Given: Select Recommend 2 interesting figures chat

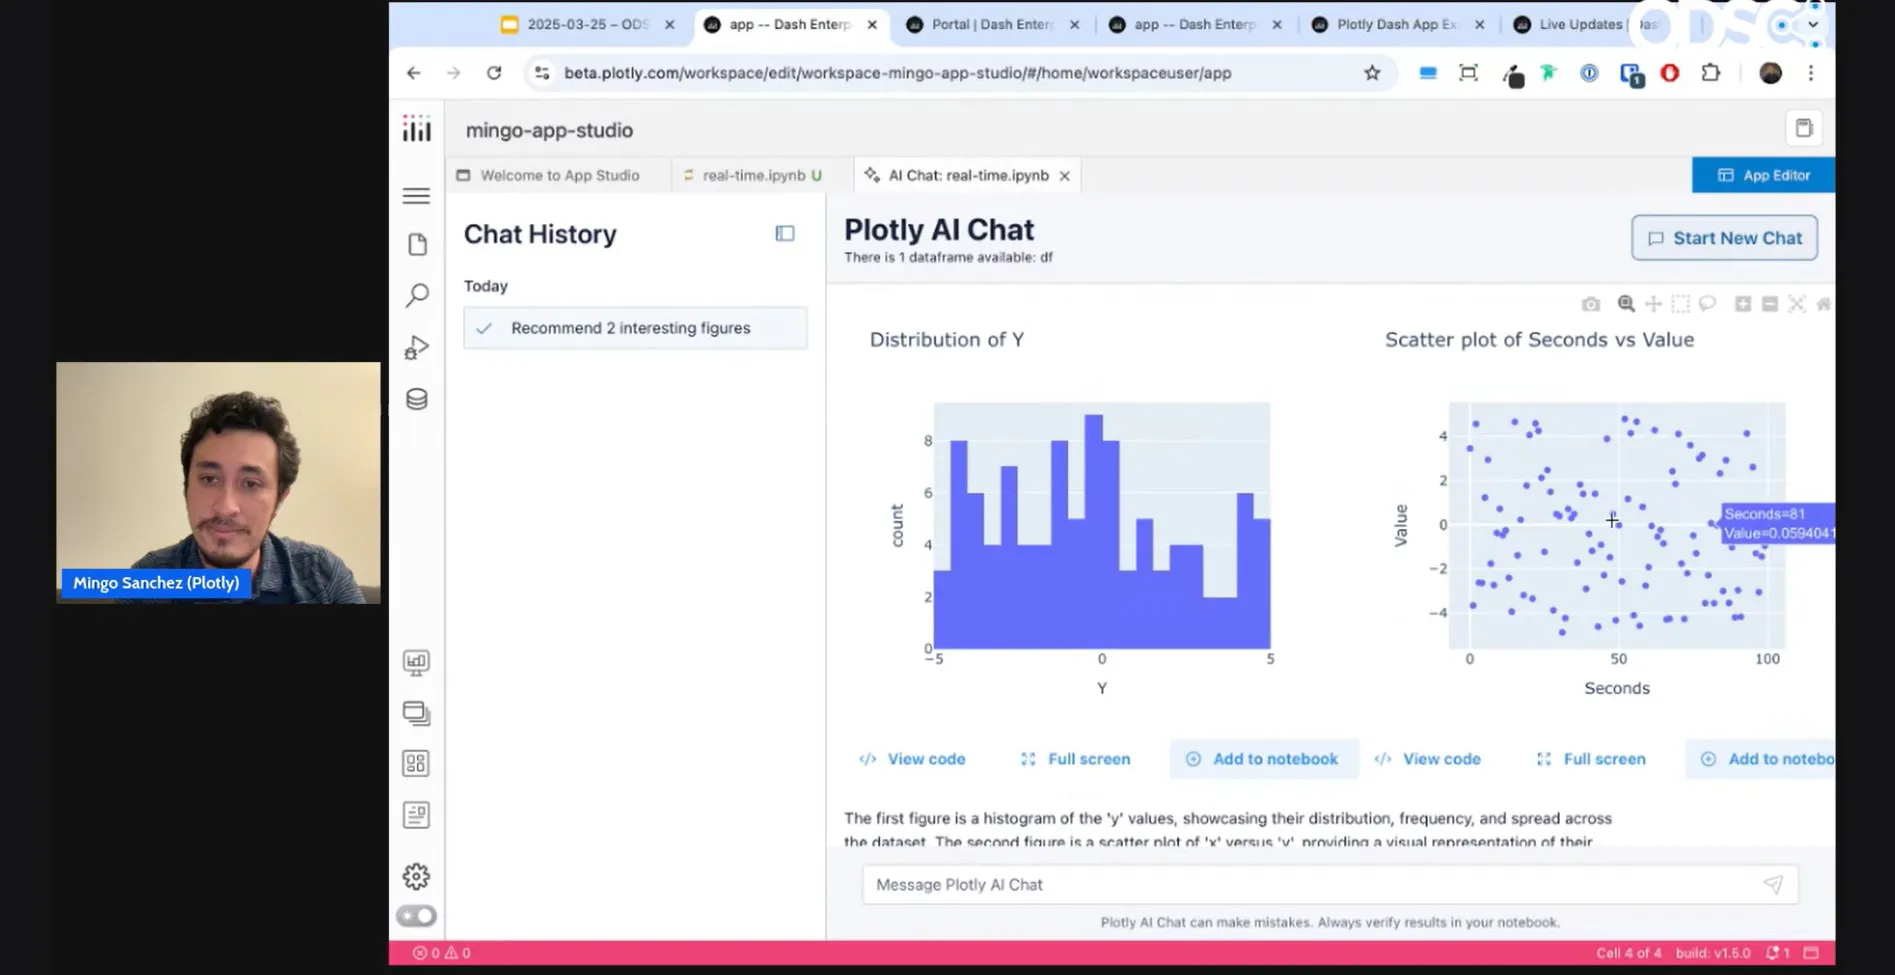Looking at the screenshot, I should (x=635, y=328).
